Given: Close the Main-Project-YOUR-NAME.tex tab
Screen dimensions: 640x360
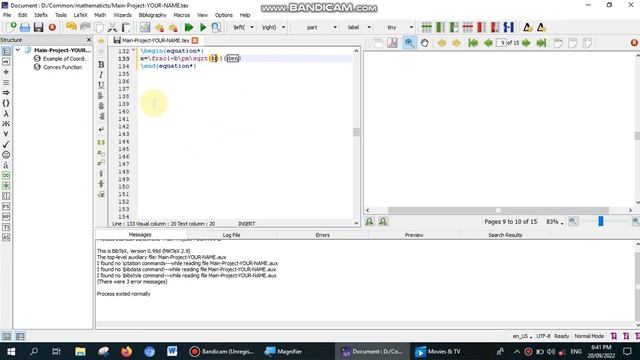Looking at the screenshot, I should click(x=195, y=40).
